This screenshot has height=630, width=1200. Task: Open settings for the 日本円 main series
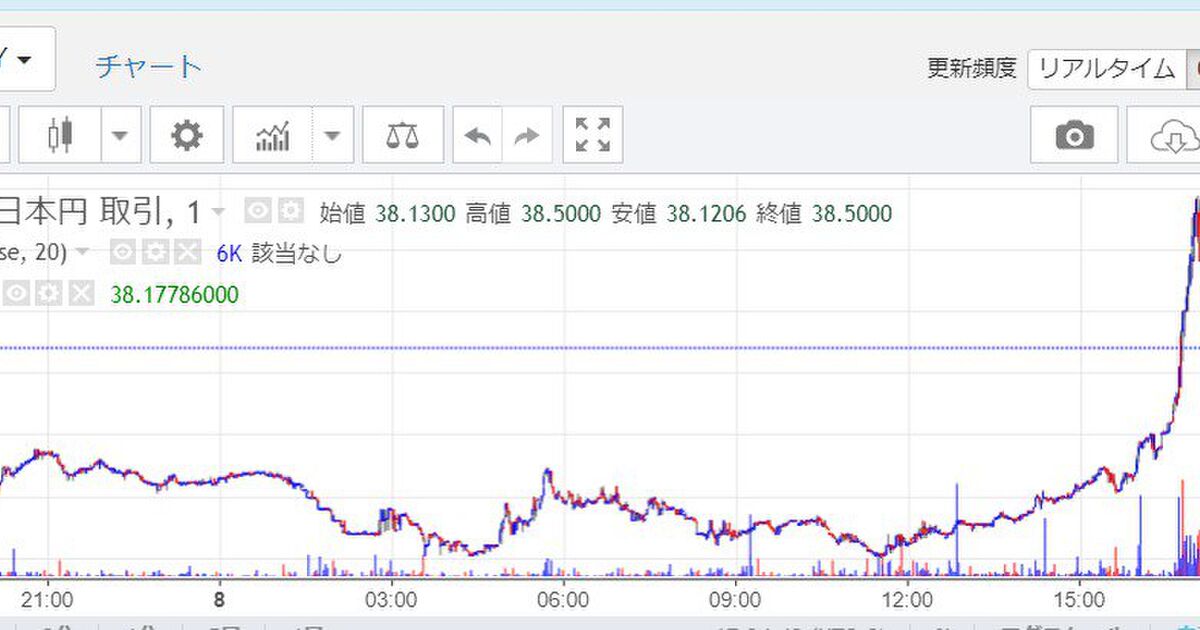[290, 212]
